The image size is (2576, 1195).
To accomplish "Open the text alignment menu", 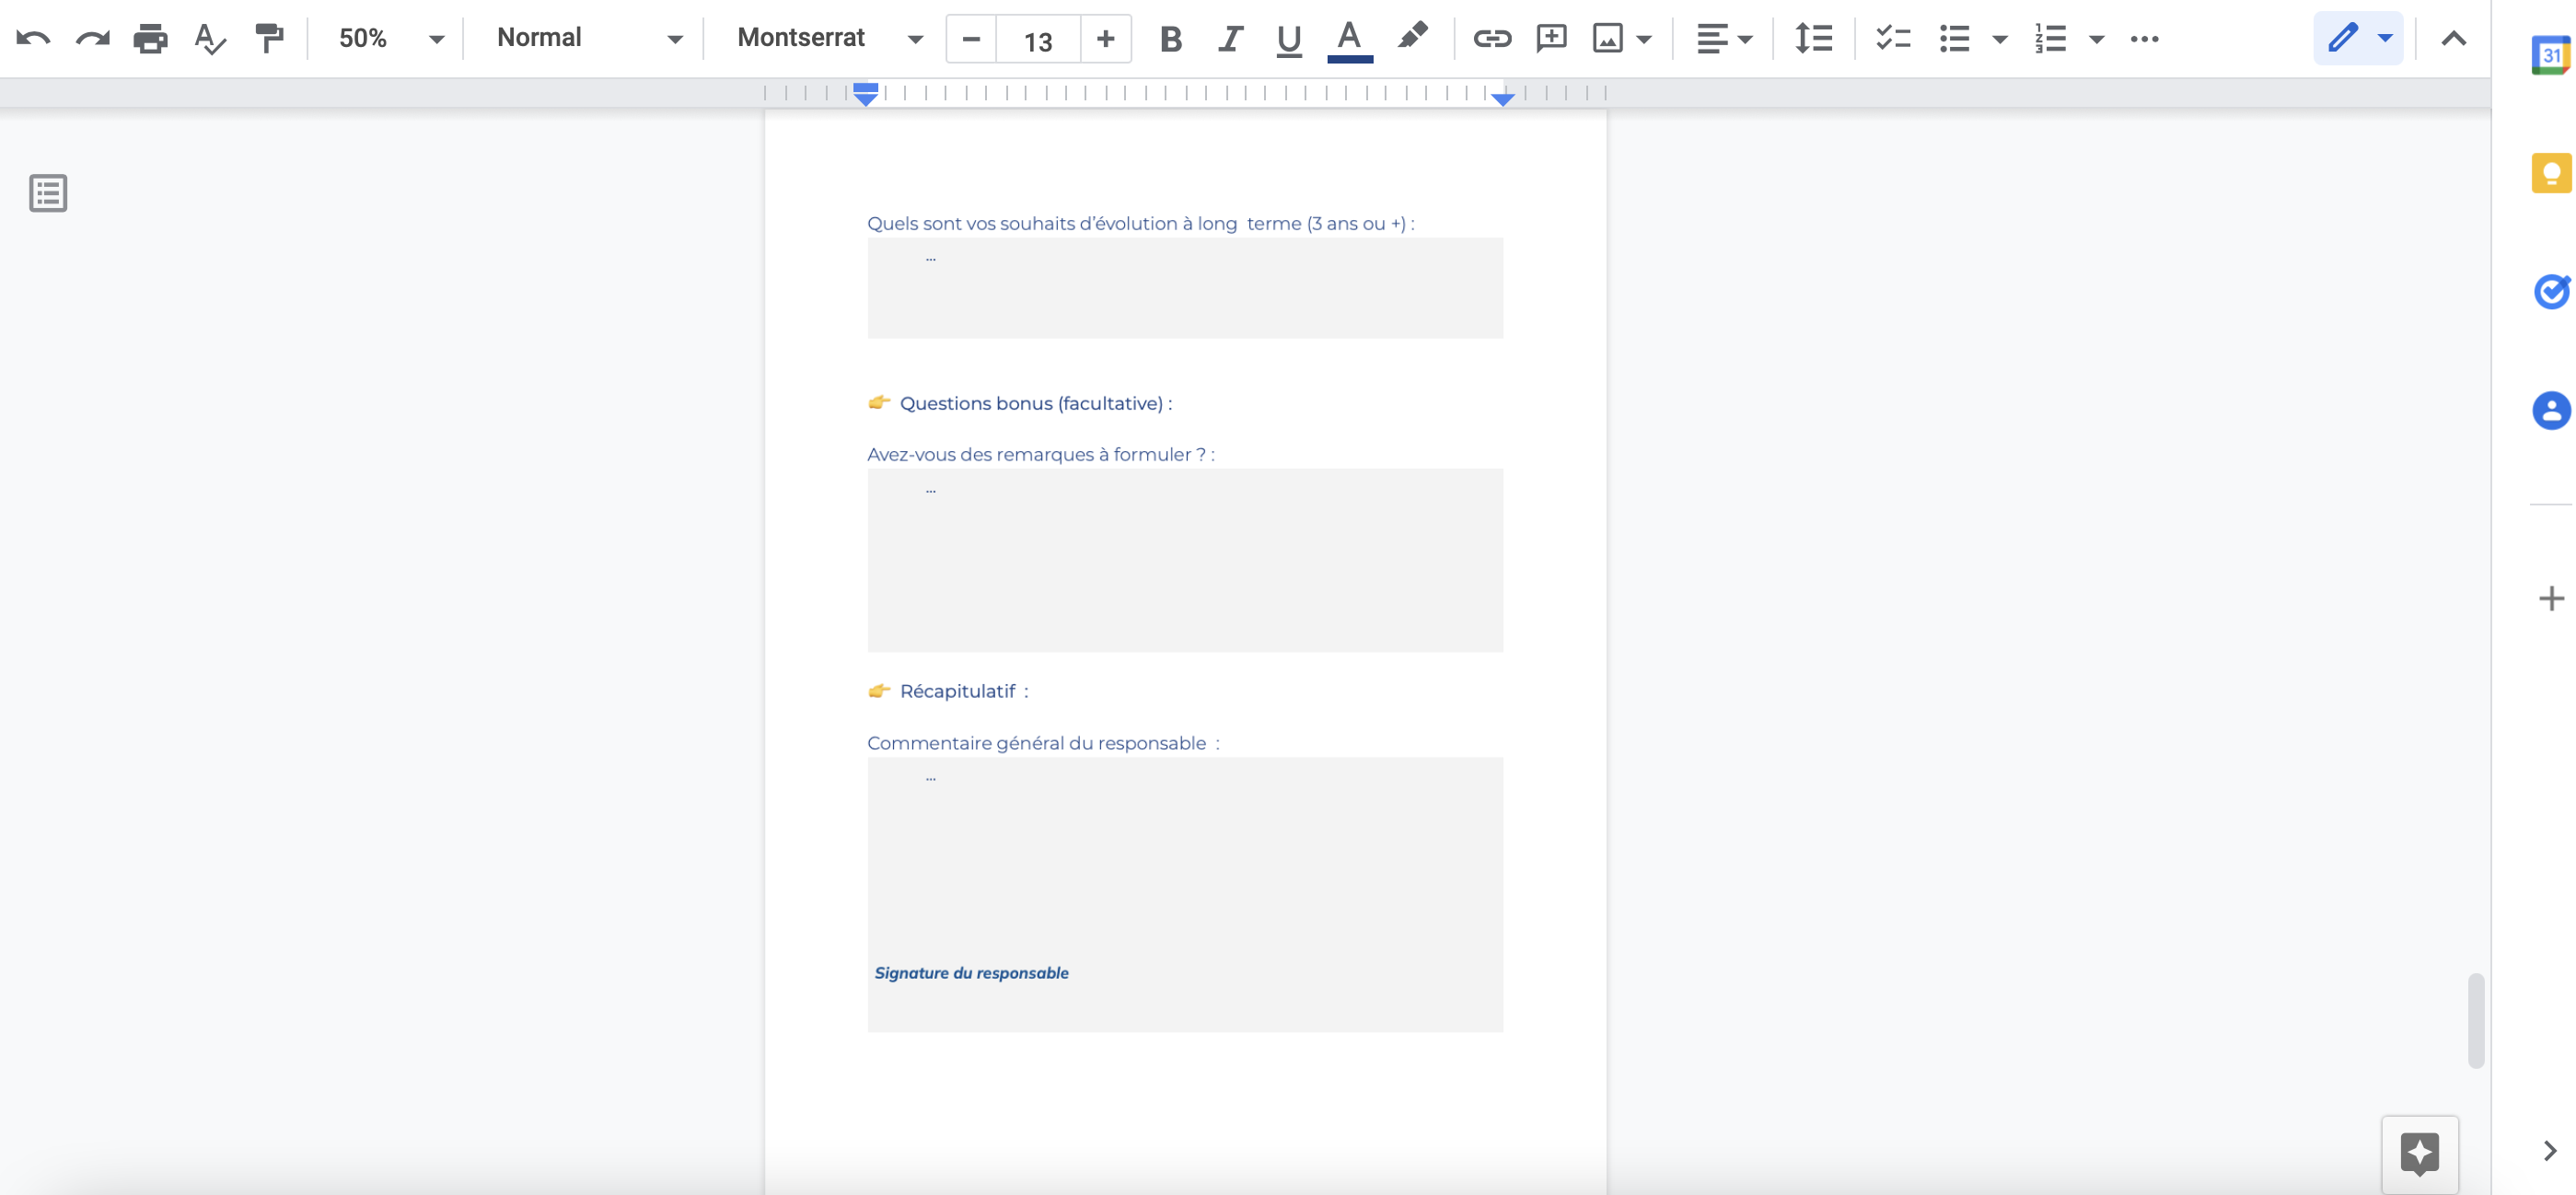I will pyautogui.click(x=1724, y=39).
